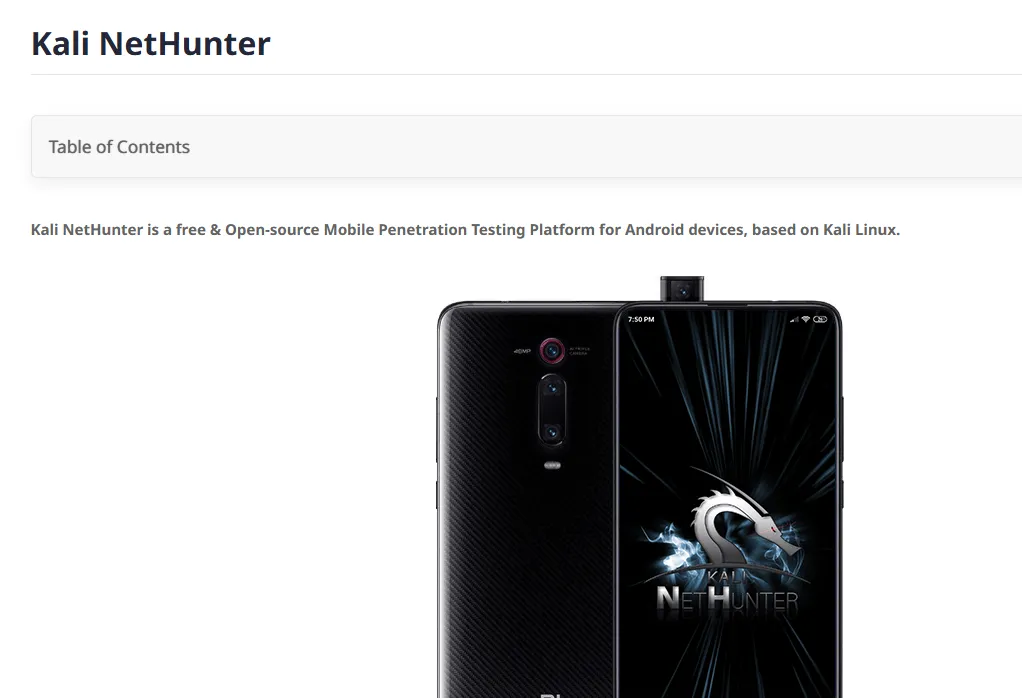Viewport: 1022px width, 698px height.
Task: Click the battery icon in phone status bar
Action: coord(820,319)
